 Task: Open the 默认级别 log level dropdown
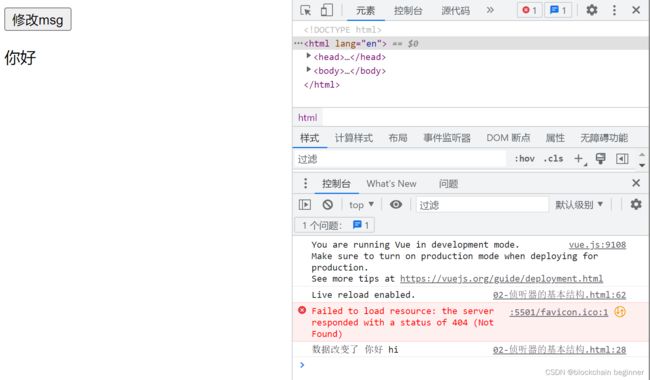[579, 205]
